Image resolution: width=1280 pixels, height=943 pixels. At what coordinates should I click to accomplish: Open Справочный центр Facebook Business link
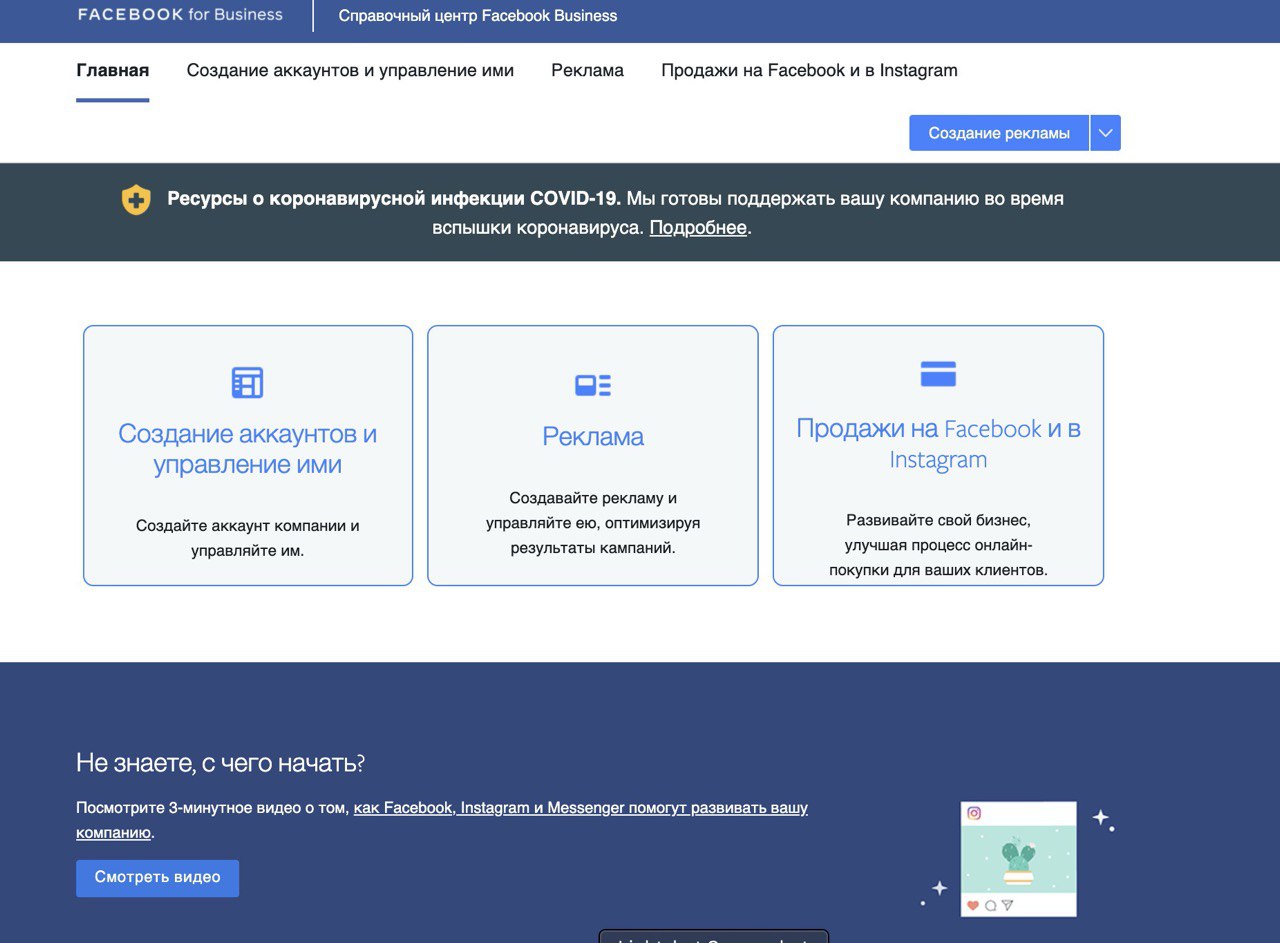[478, 16]
